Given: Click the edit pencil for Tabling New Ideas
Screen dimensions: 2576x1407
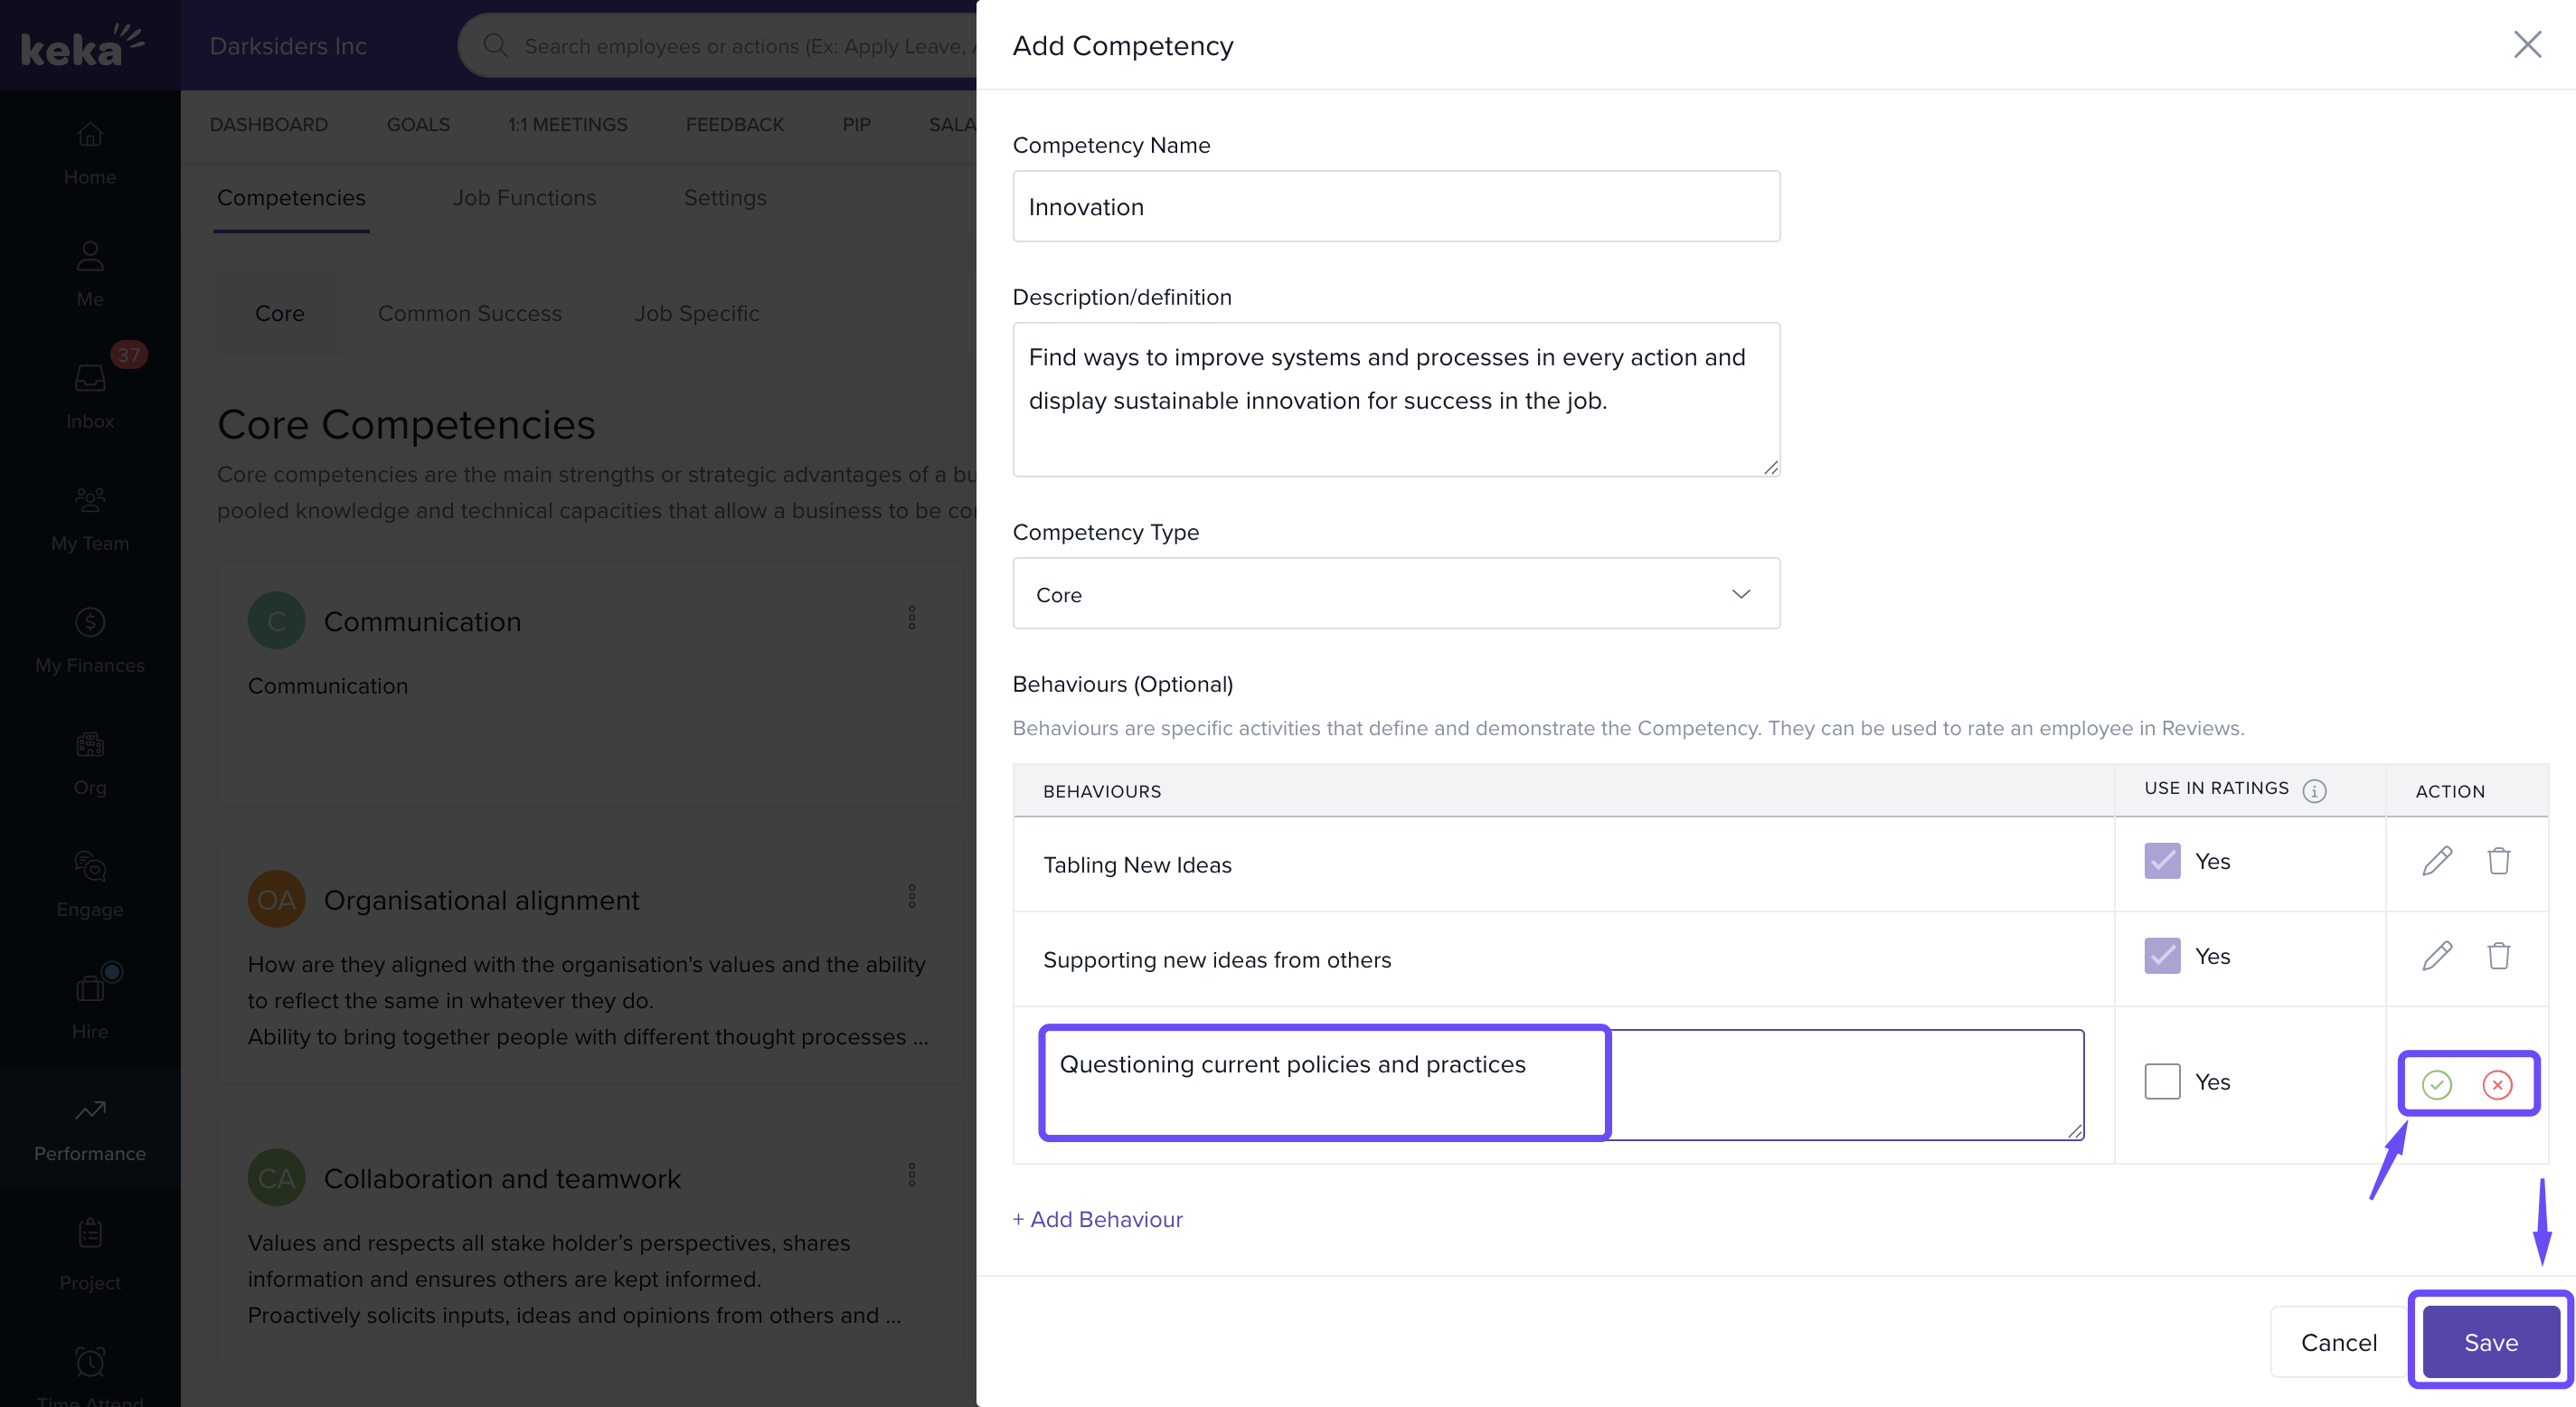Looking at the screenshot, I should click(2437, 861).
